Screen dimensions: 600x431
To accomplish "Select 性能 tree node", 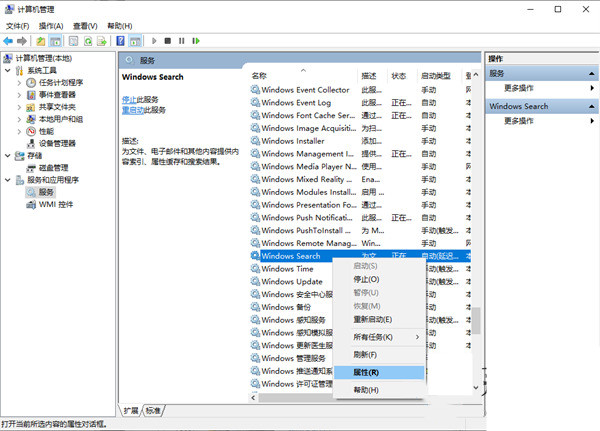I will point(46,131).
